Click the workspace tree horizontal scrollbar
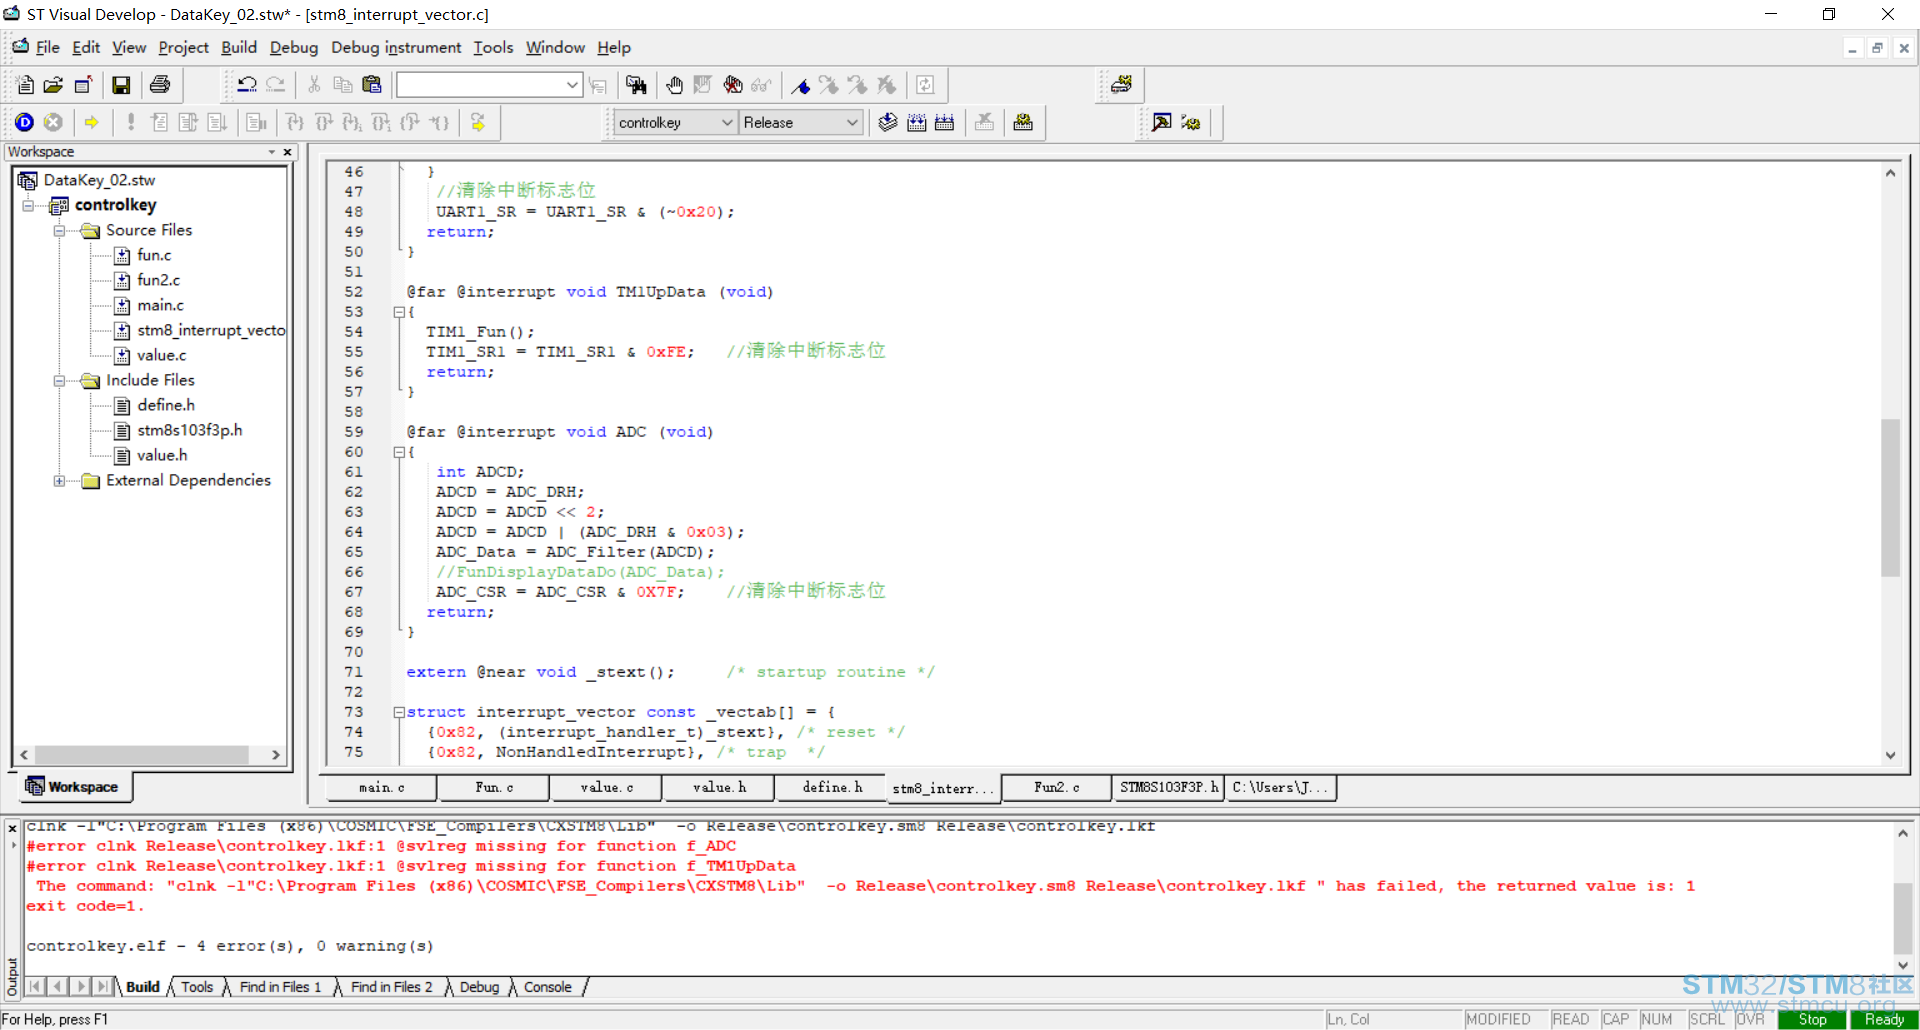The width and height of the screenshot is (1920, 1030). click(142, 755)
